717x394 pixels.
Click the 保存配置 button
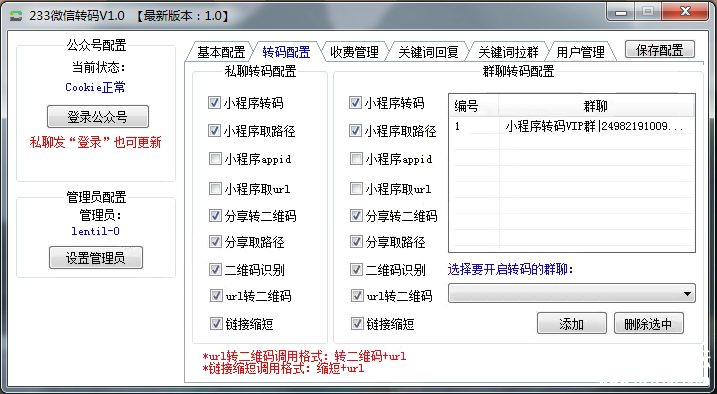659,50
